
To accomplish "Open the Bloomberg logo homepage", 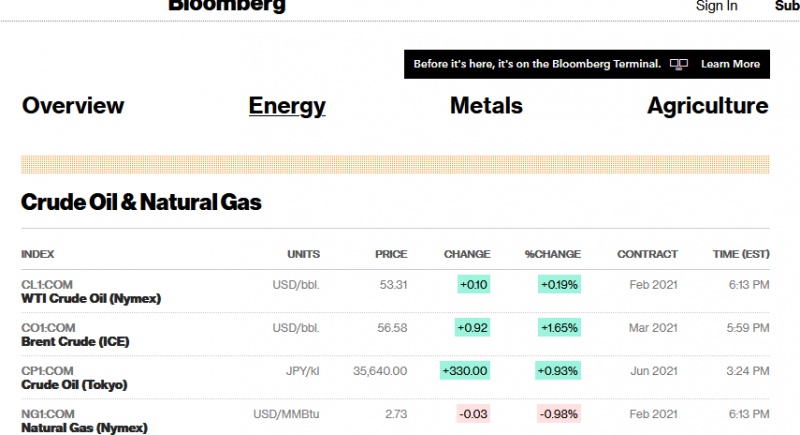I will [227, 6].
